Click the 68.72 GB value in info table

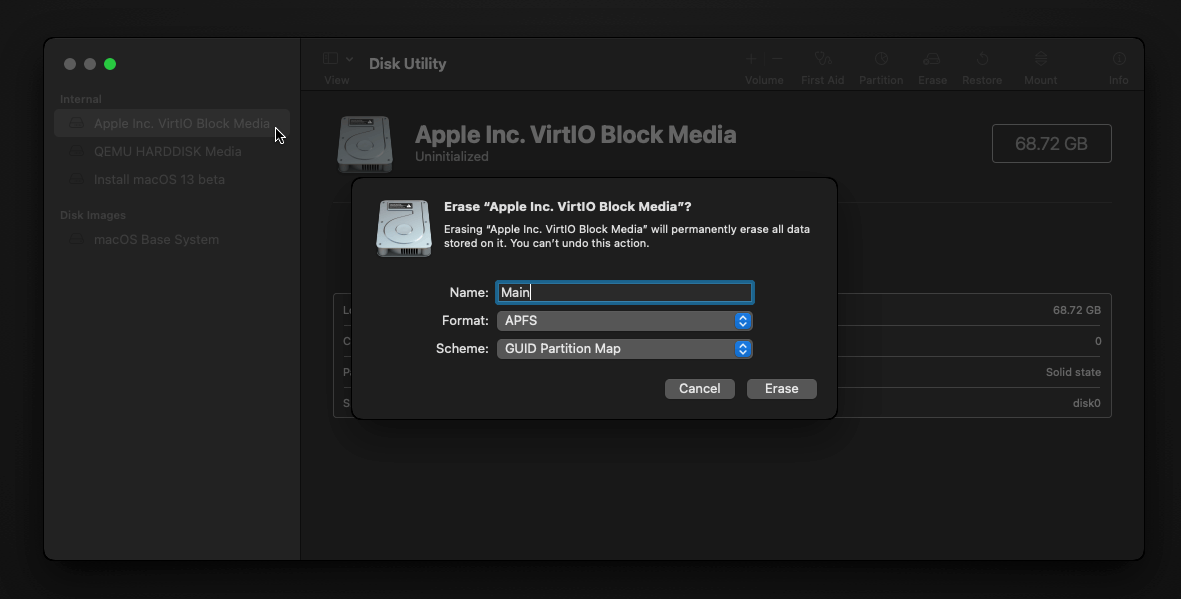pos(1076,310)
